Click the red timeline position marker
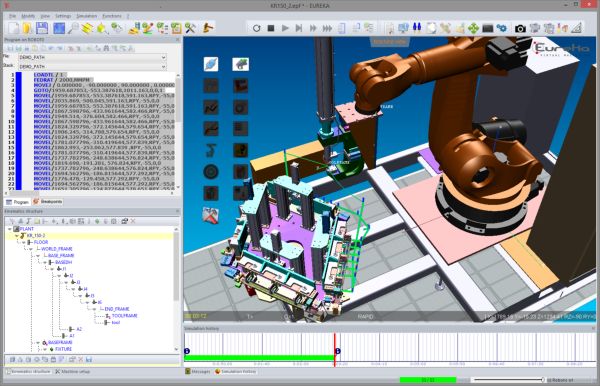Viewport: 600px width, 386px height. coord(335,349)
